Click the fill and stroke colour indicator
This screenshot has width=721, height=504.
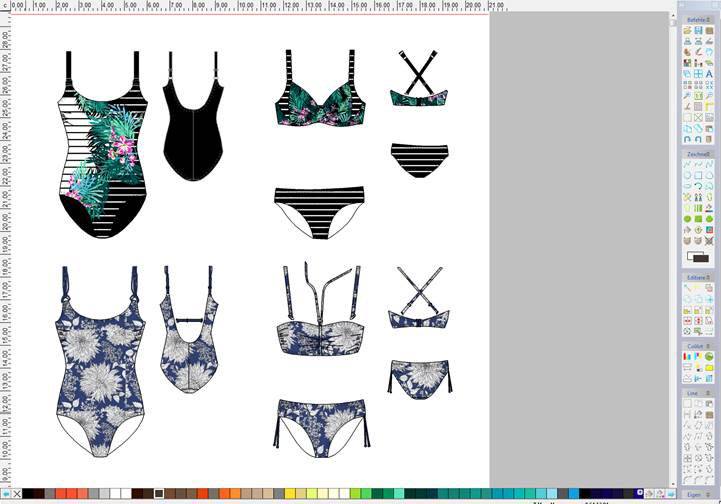(698, 258)
